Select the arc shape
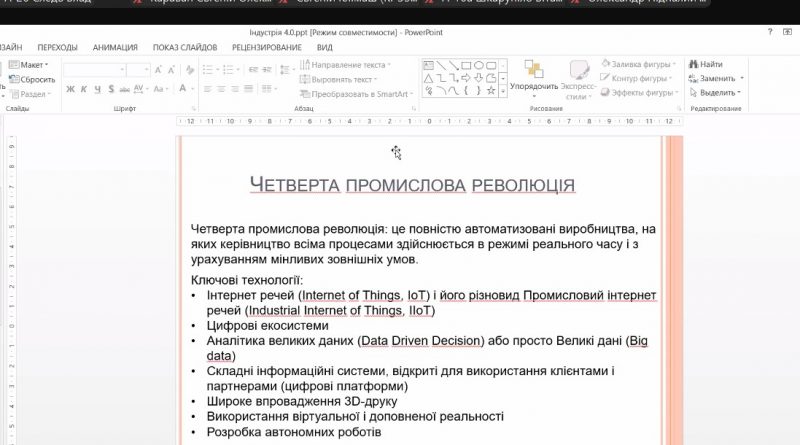Image resolution: width=800 pixels, height=445 pixels. [441, 91]
